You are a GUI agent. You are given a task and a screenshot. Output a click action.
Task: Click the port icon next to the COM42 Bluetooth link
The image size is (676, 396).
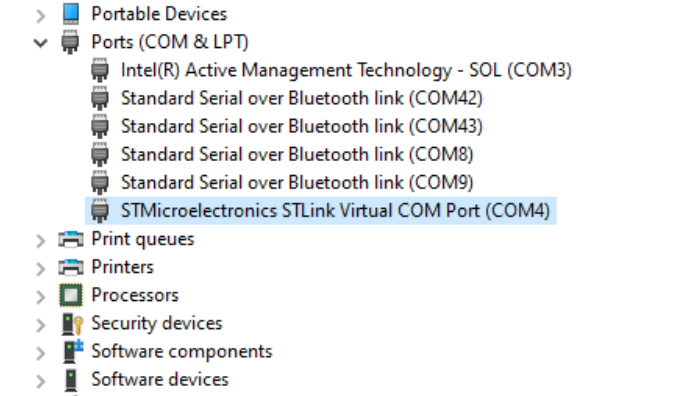(100, 98)
